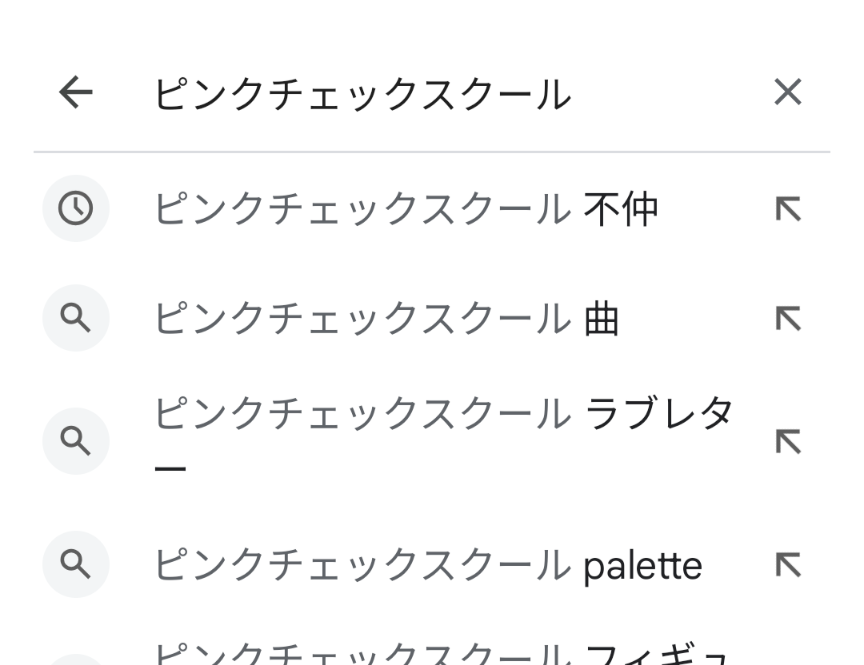The image size is (864, 665).
Task: Click the magnifier icon beside ラブレター suggestion
Action: pyautogui.click(x=76, y=440)
